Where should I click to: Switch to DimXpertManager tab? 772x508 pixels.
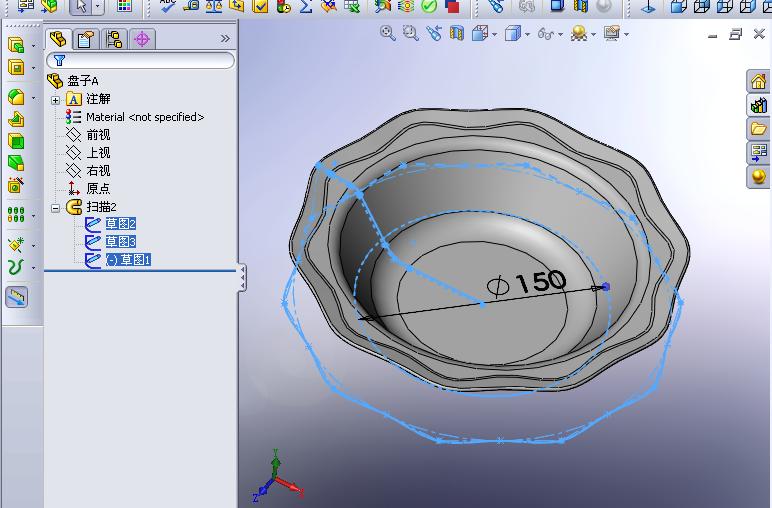pyautogui.click(x=142, y=39)
